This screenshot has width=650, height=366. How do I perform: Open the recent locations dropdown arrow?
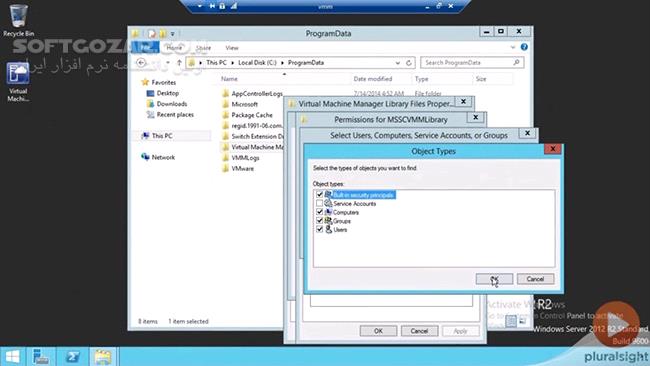pyautogui.click(x=168, y=63)
